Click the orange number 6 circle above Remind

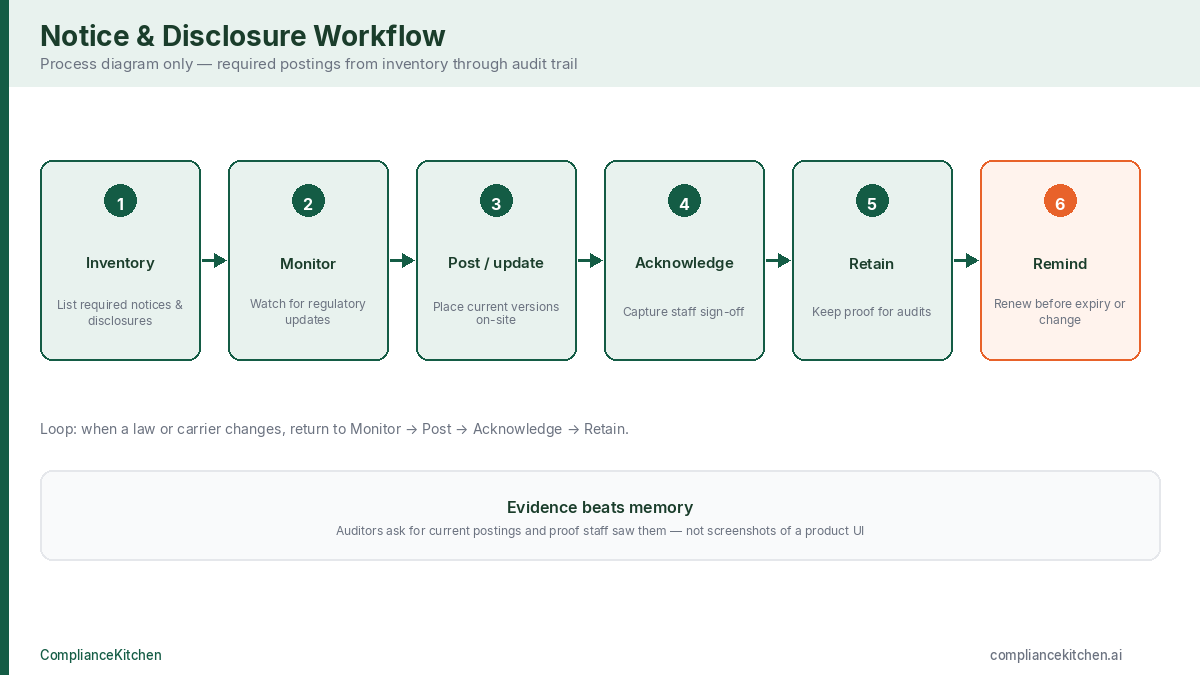pos(1060,201)
